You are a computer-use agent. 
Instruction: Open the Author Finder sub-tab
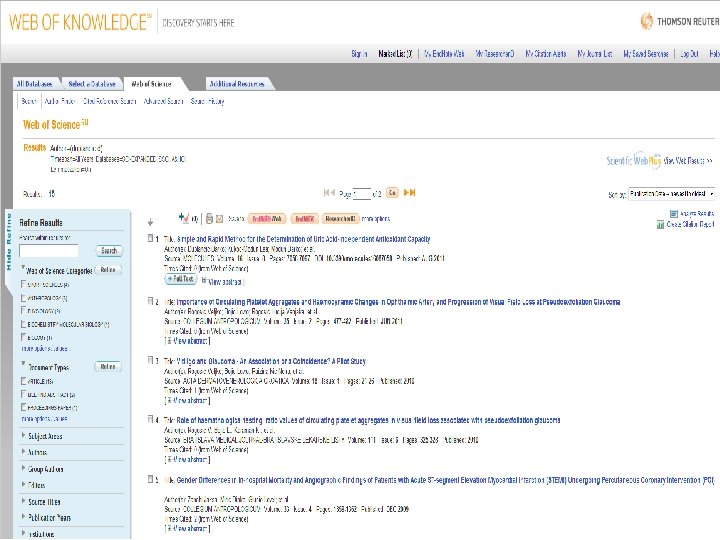click(x=60, y=101)
